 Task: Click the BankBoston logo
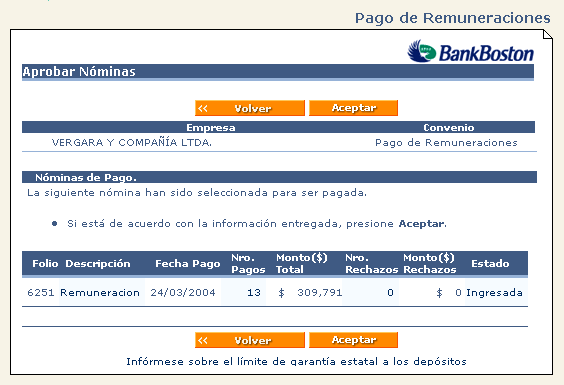pos(470,51)
